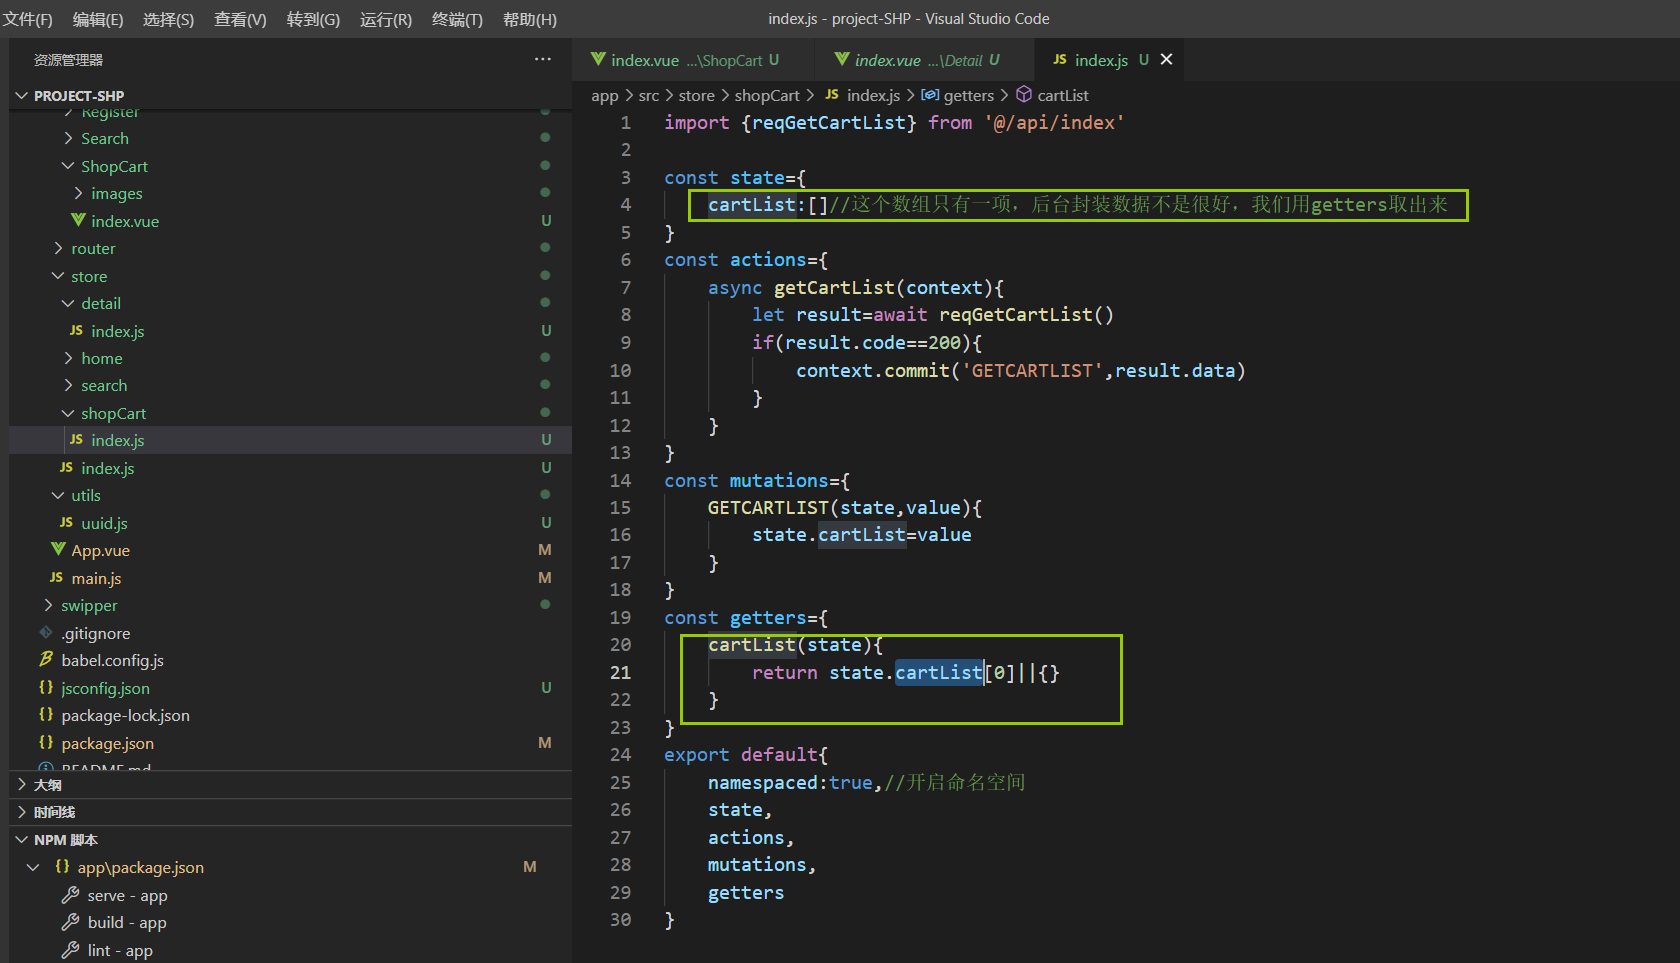Collapse the PROJECT-SHP section
This screenshot has height=963, width=1680.
(79, 96)
